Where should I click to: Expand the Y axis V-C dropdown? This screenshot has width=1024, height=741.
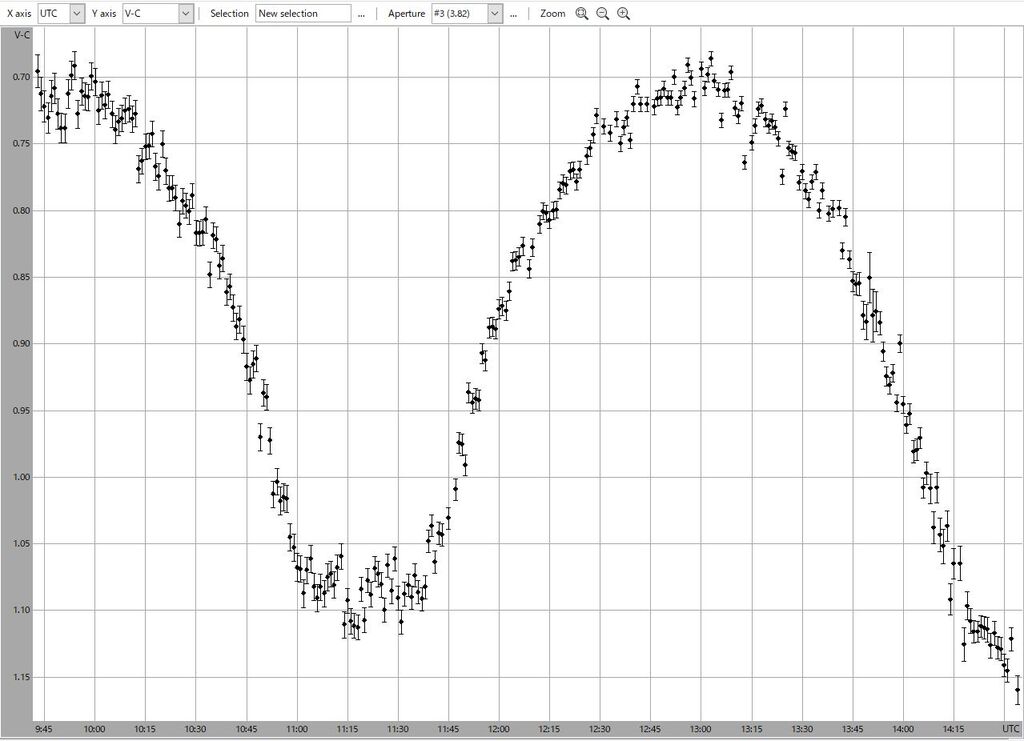click(185, 14)
